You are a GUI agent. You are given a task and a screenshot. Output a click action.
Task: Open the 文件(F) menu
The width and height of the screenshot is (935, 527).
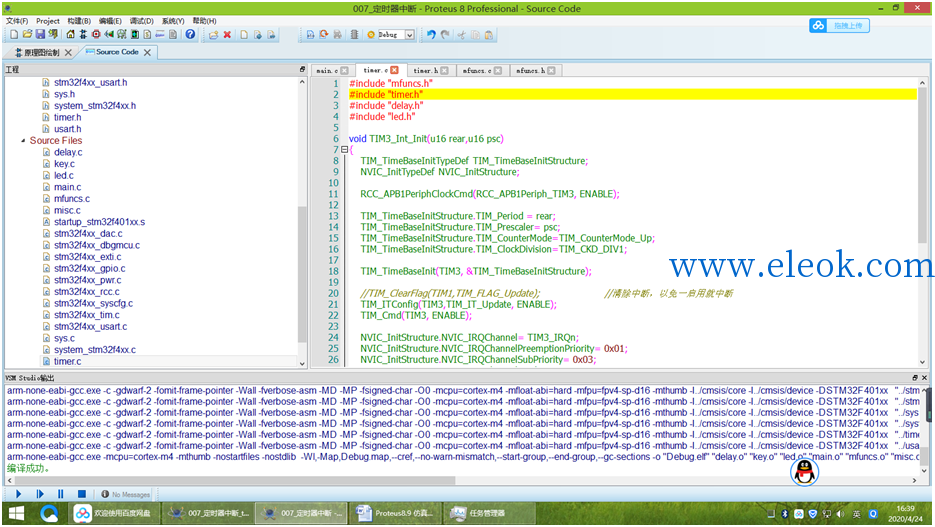coord(17,21)
